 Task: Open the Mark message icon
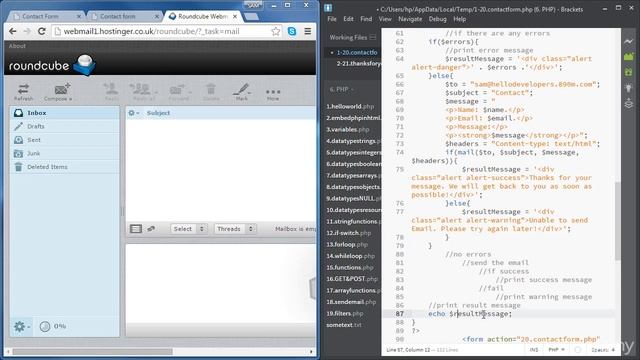242,91
